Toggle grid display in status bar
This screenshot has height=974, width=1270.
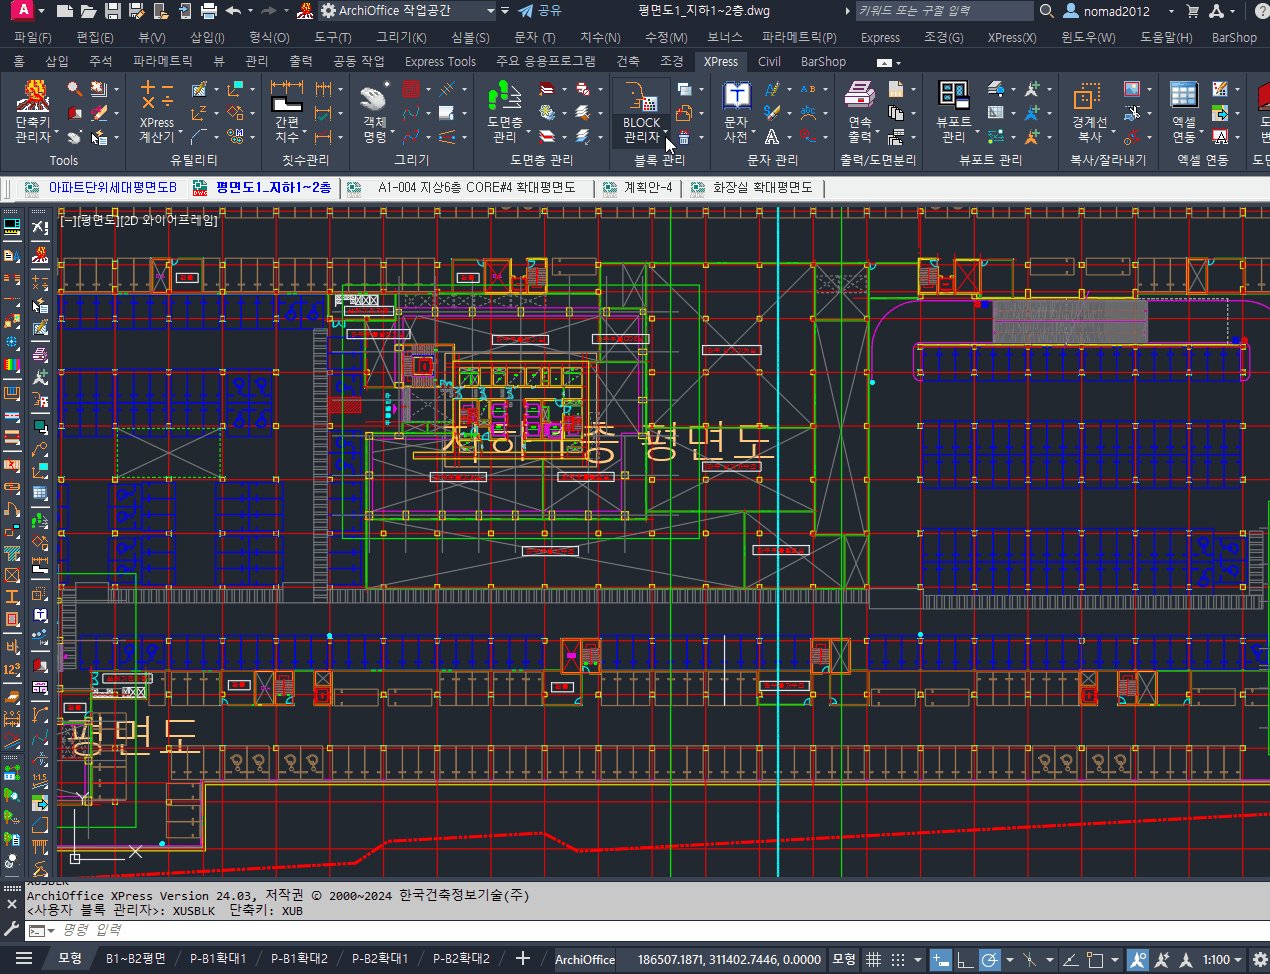tap(873, 960)
